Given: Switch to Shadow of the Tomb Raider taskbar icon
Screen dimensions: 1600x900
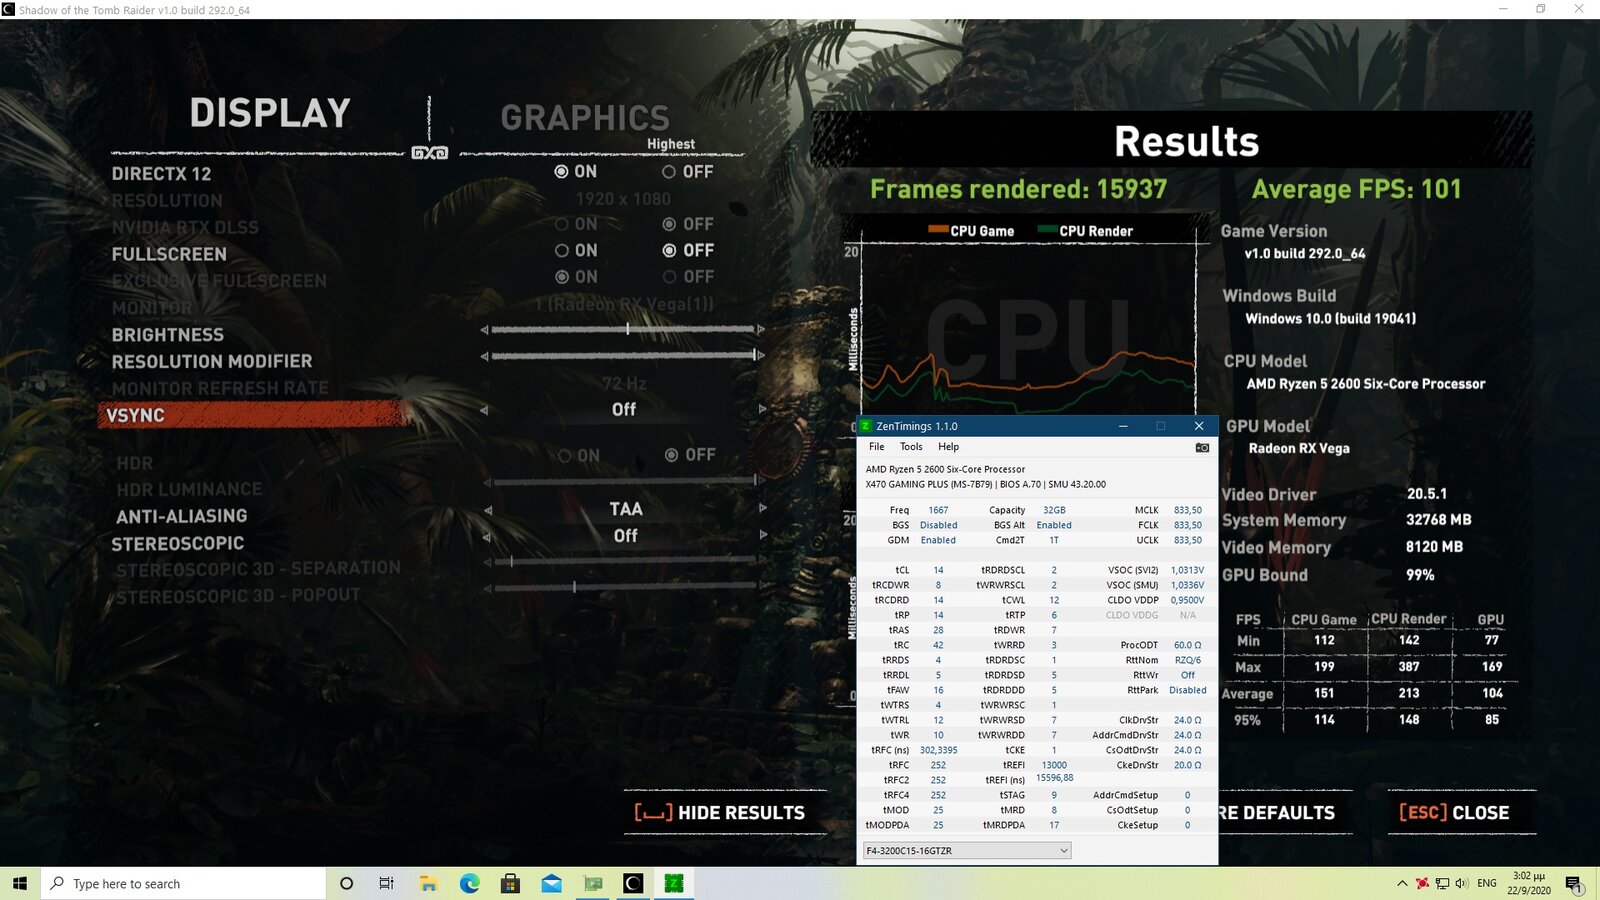Looking at the screenshot, I should 633,883.
